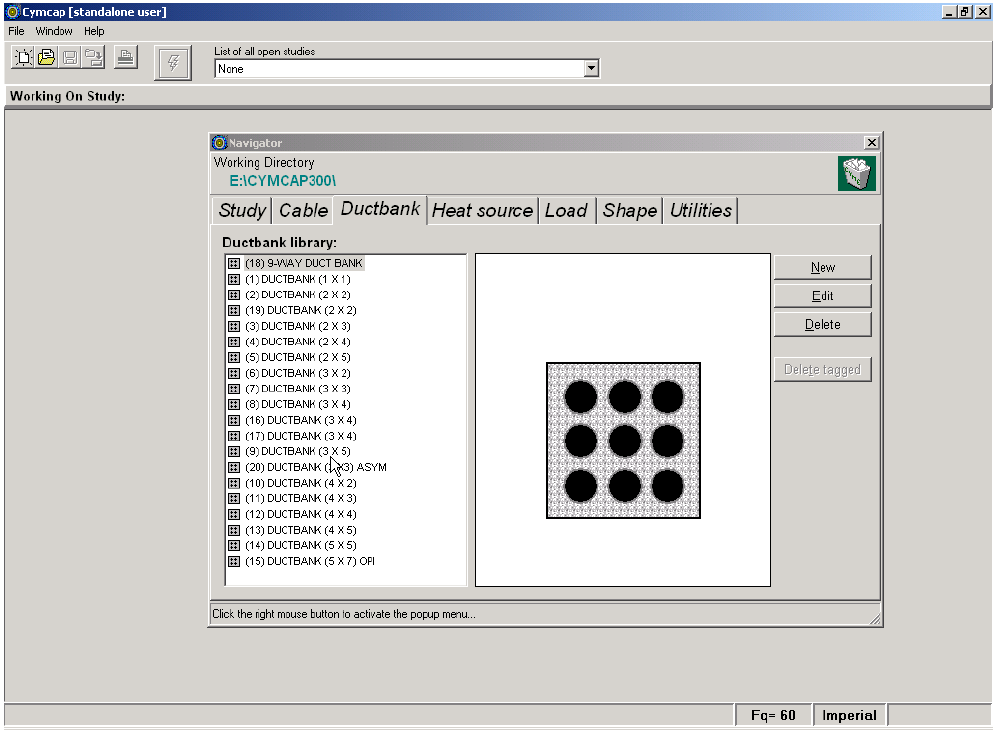Open the list of all open studies dropdown
This screenshot has width=996, height=730.
tap(591, 69)
